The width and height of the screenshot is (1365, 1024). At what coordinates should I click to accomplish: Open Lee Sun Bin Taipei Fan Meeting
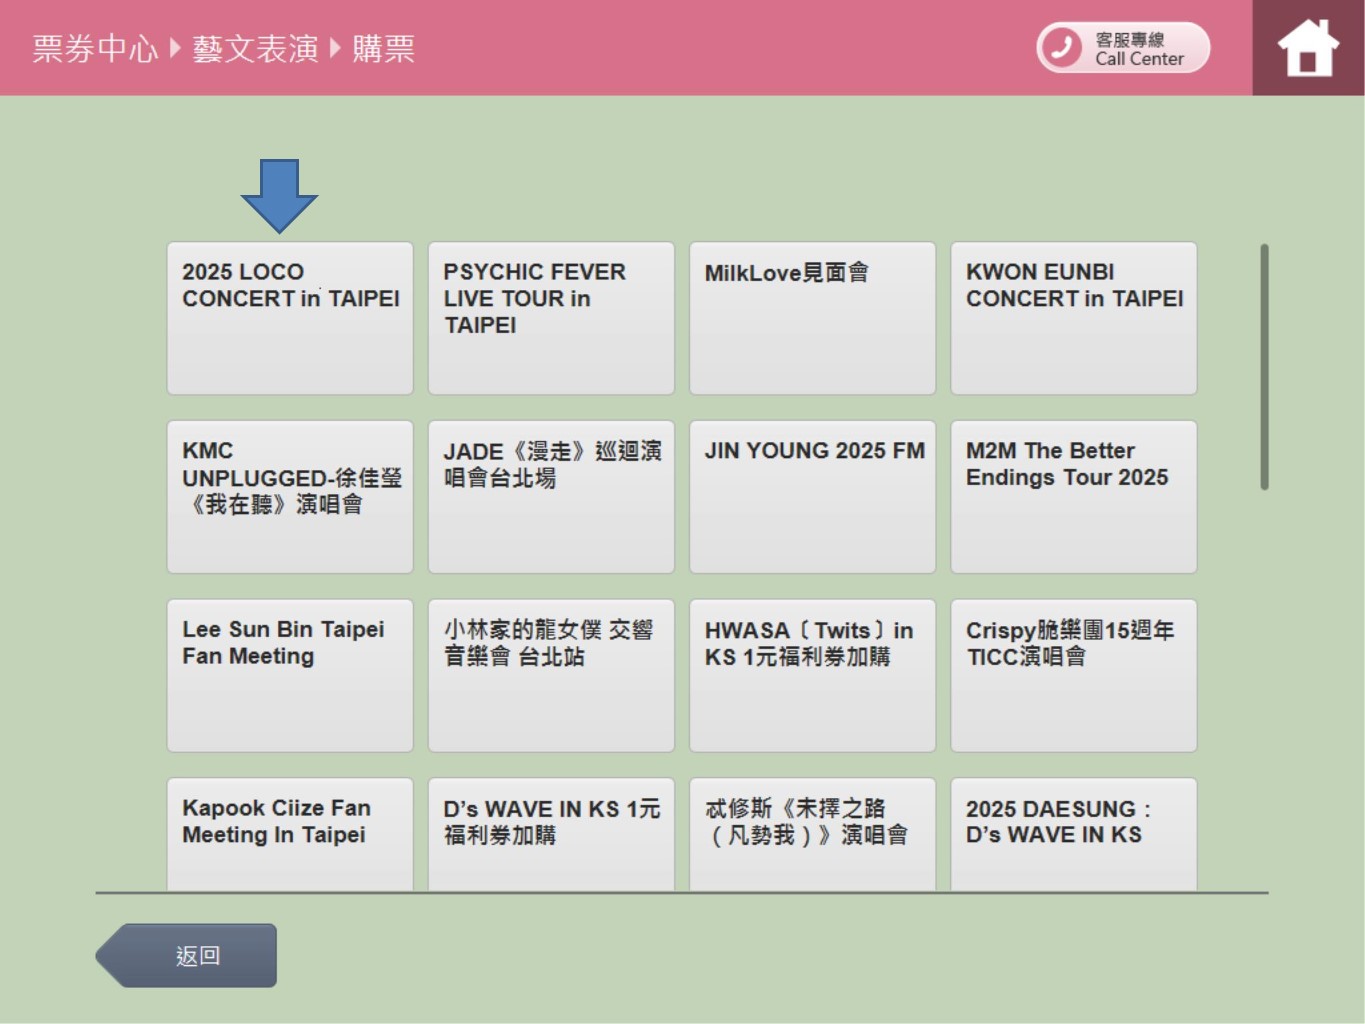[290, 675]
